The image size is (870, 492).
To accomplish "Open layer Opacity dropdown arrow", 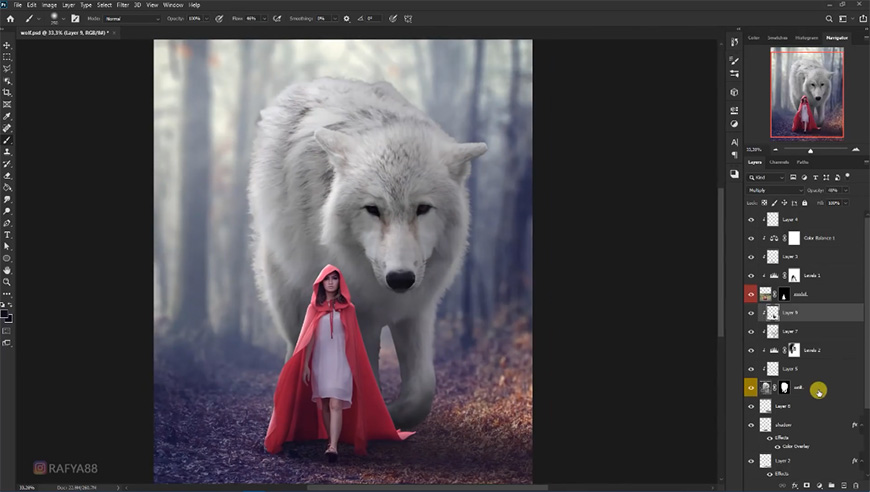I will [x=846, y=190].
